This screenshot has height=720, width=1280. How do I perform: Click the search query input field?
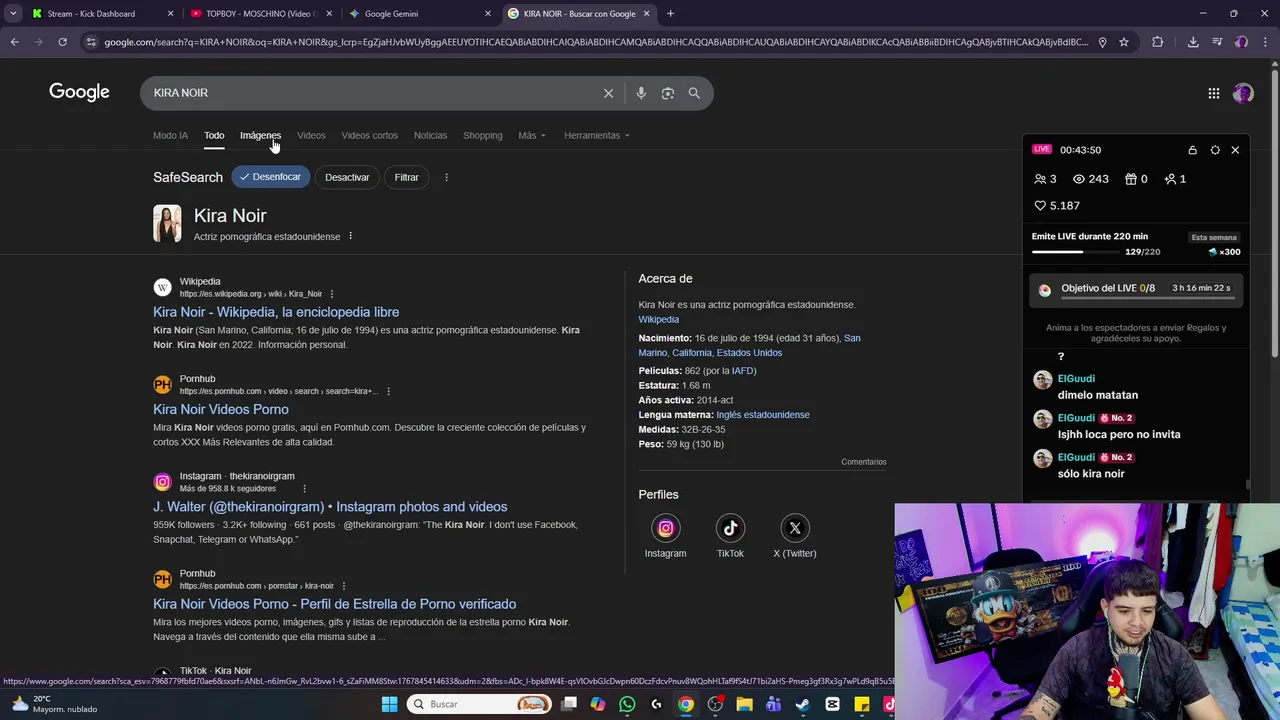coord(370,93)
